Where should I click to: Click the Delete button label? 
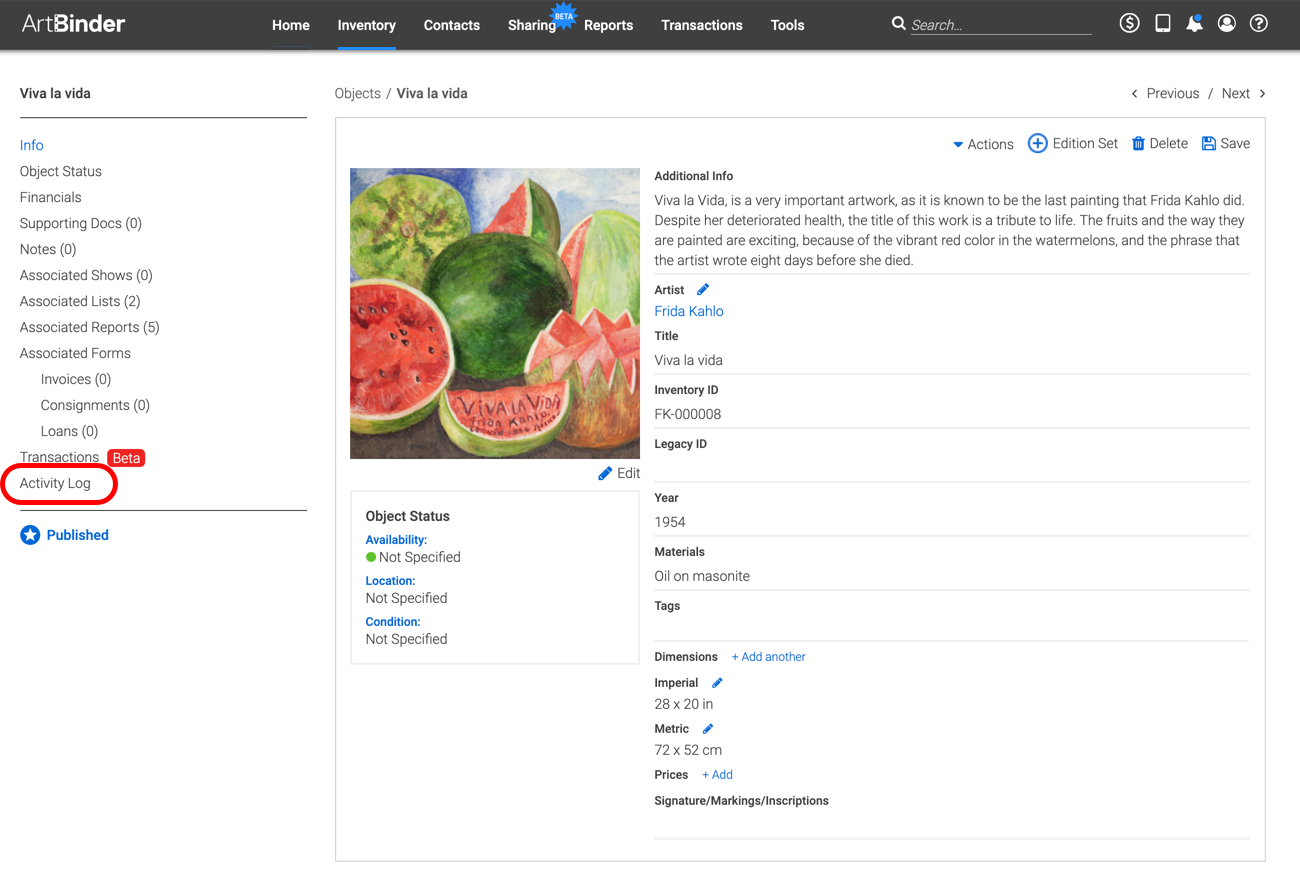(1168, 143)
